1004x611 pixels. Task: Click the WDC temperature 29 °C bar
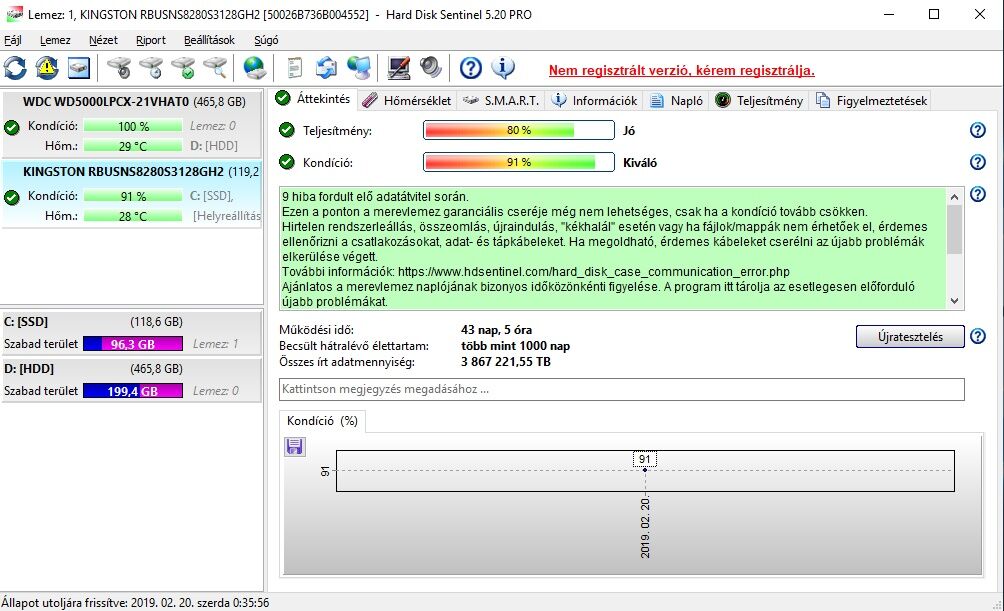[x=133, y=146]
